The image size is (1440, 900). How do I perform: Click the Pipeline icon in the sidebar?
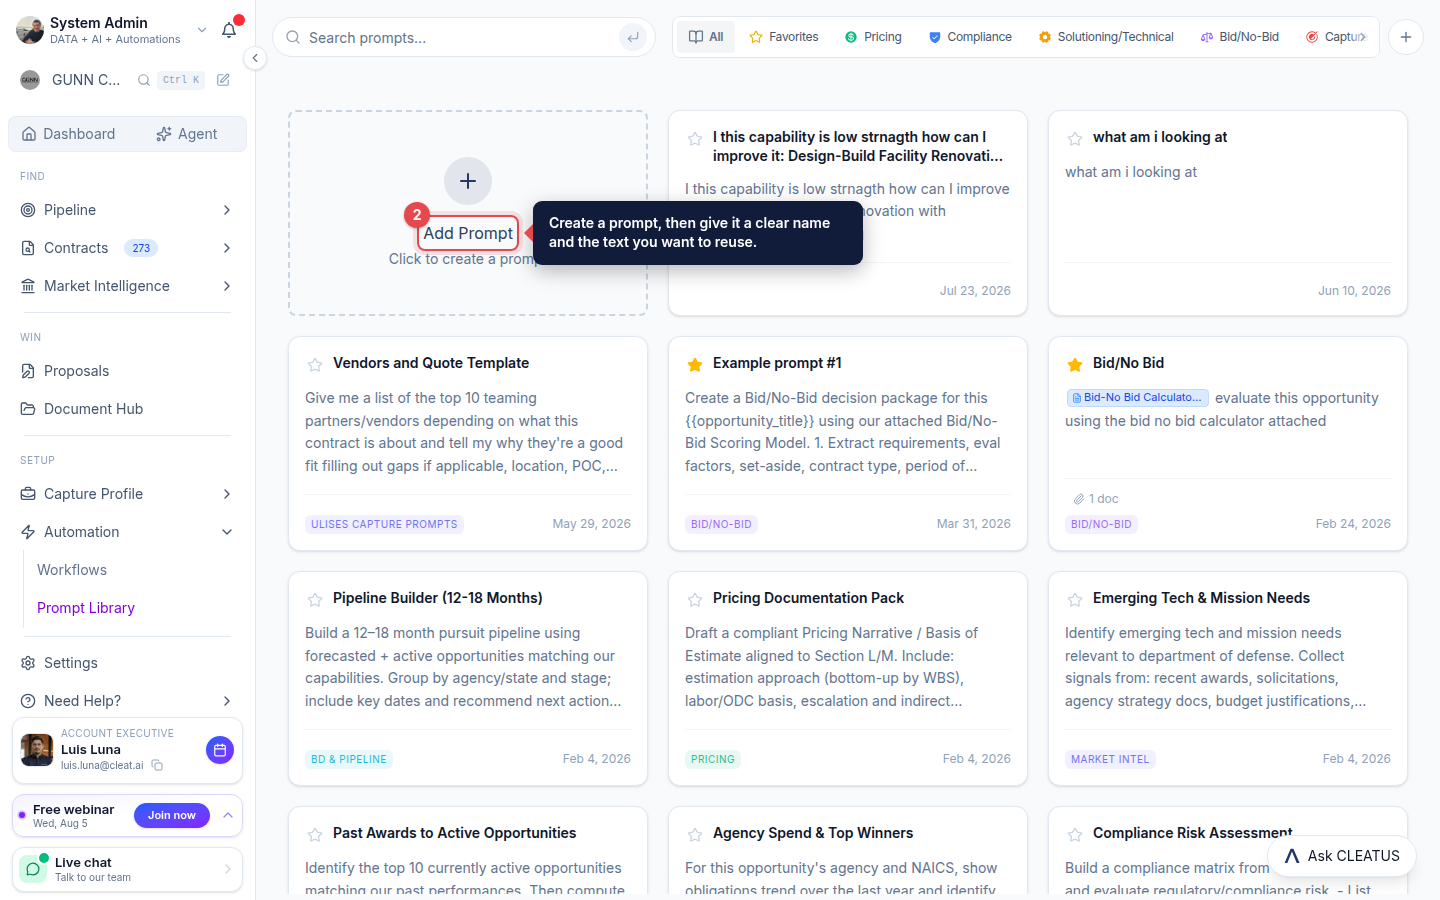click(28, 210)
